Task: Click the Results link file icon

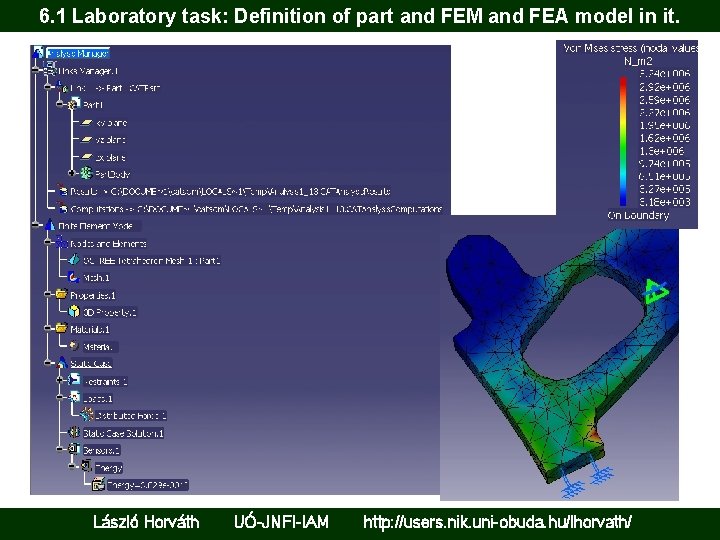Action: point(62,191)
